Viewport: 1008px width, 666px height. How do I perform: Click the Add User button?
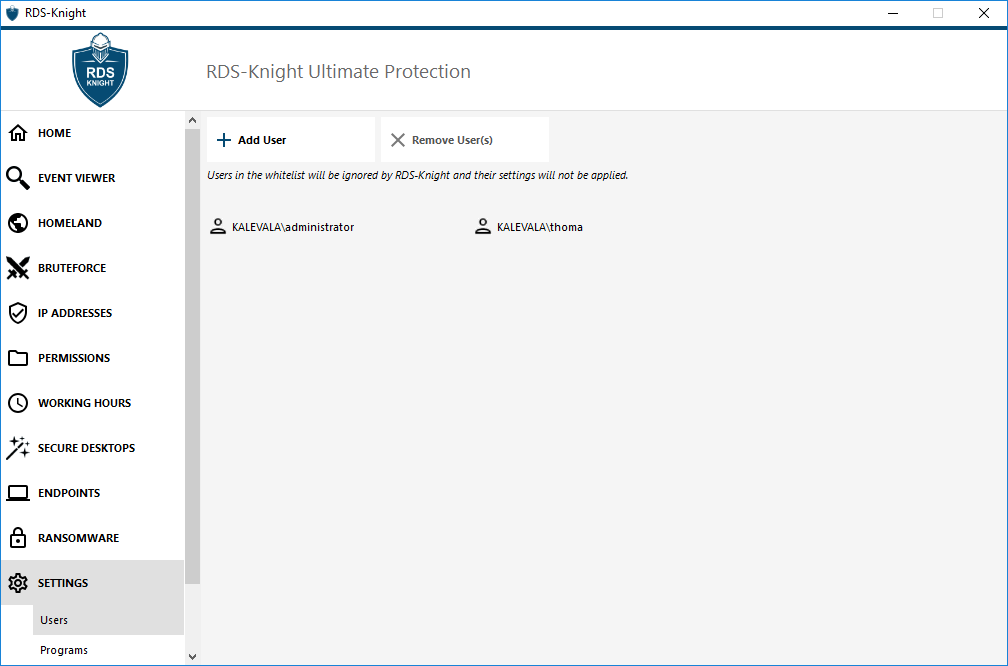(291, 140)
